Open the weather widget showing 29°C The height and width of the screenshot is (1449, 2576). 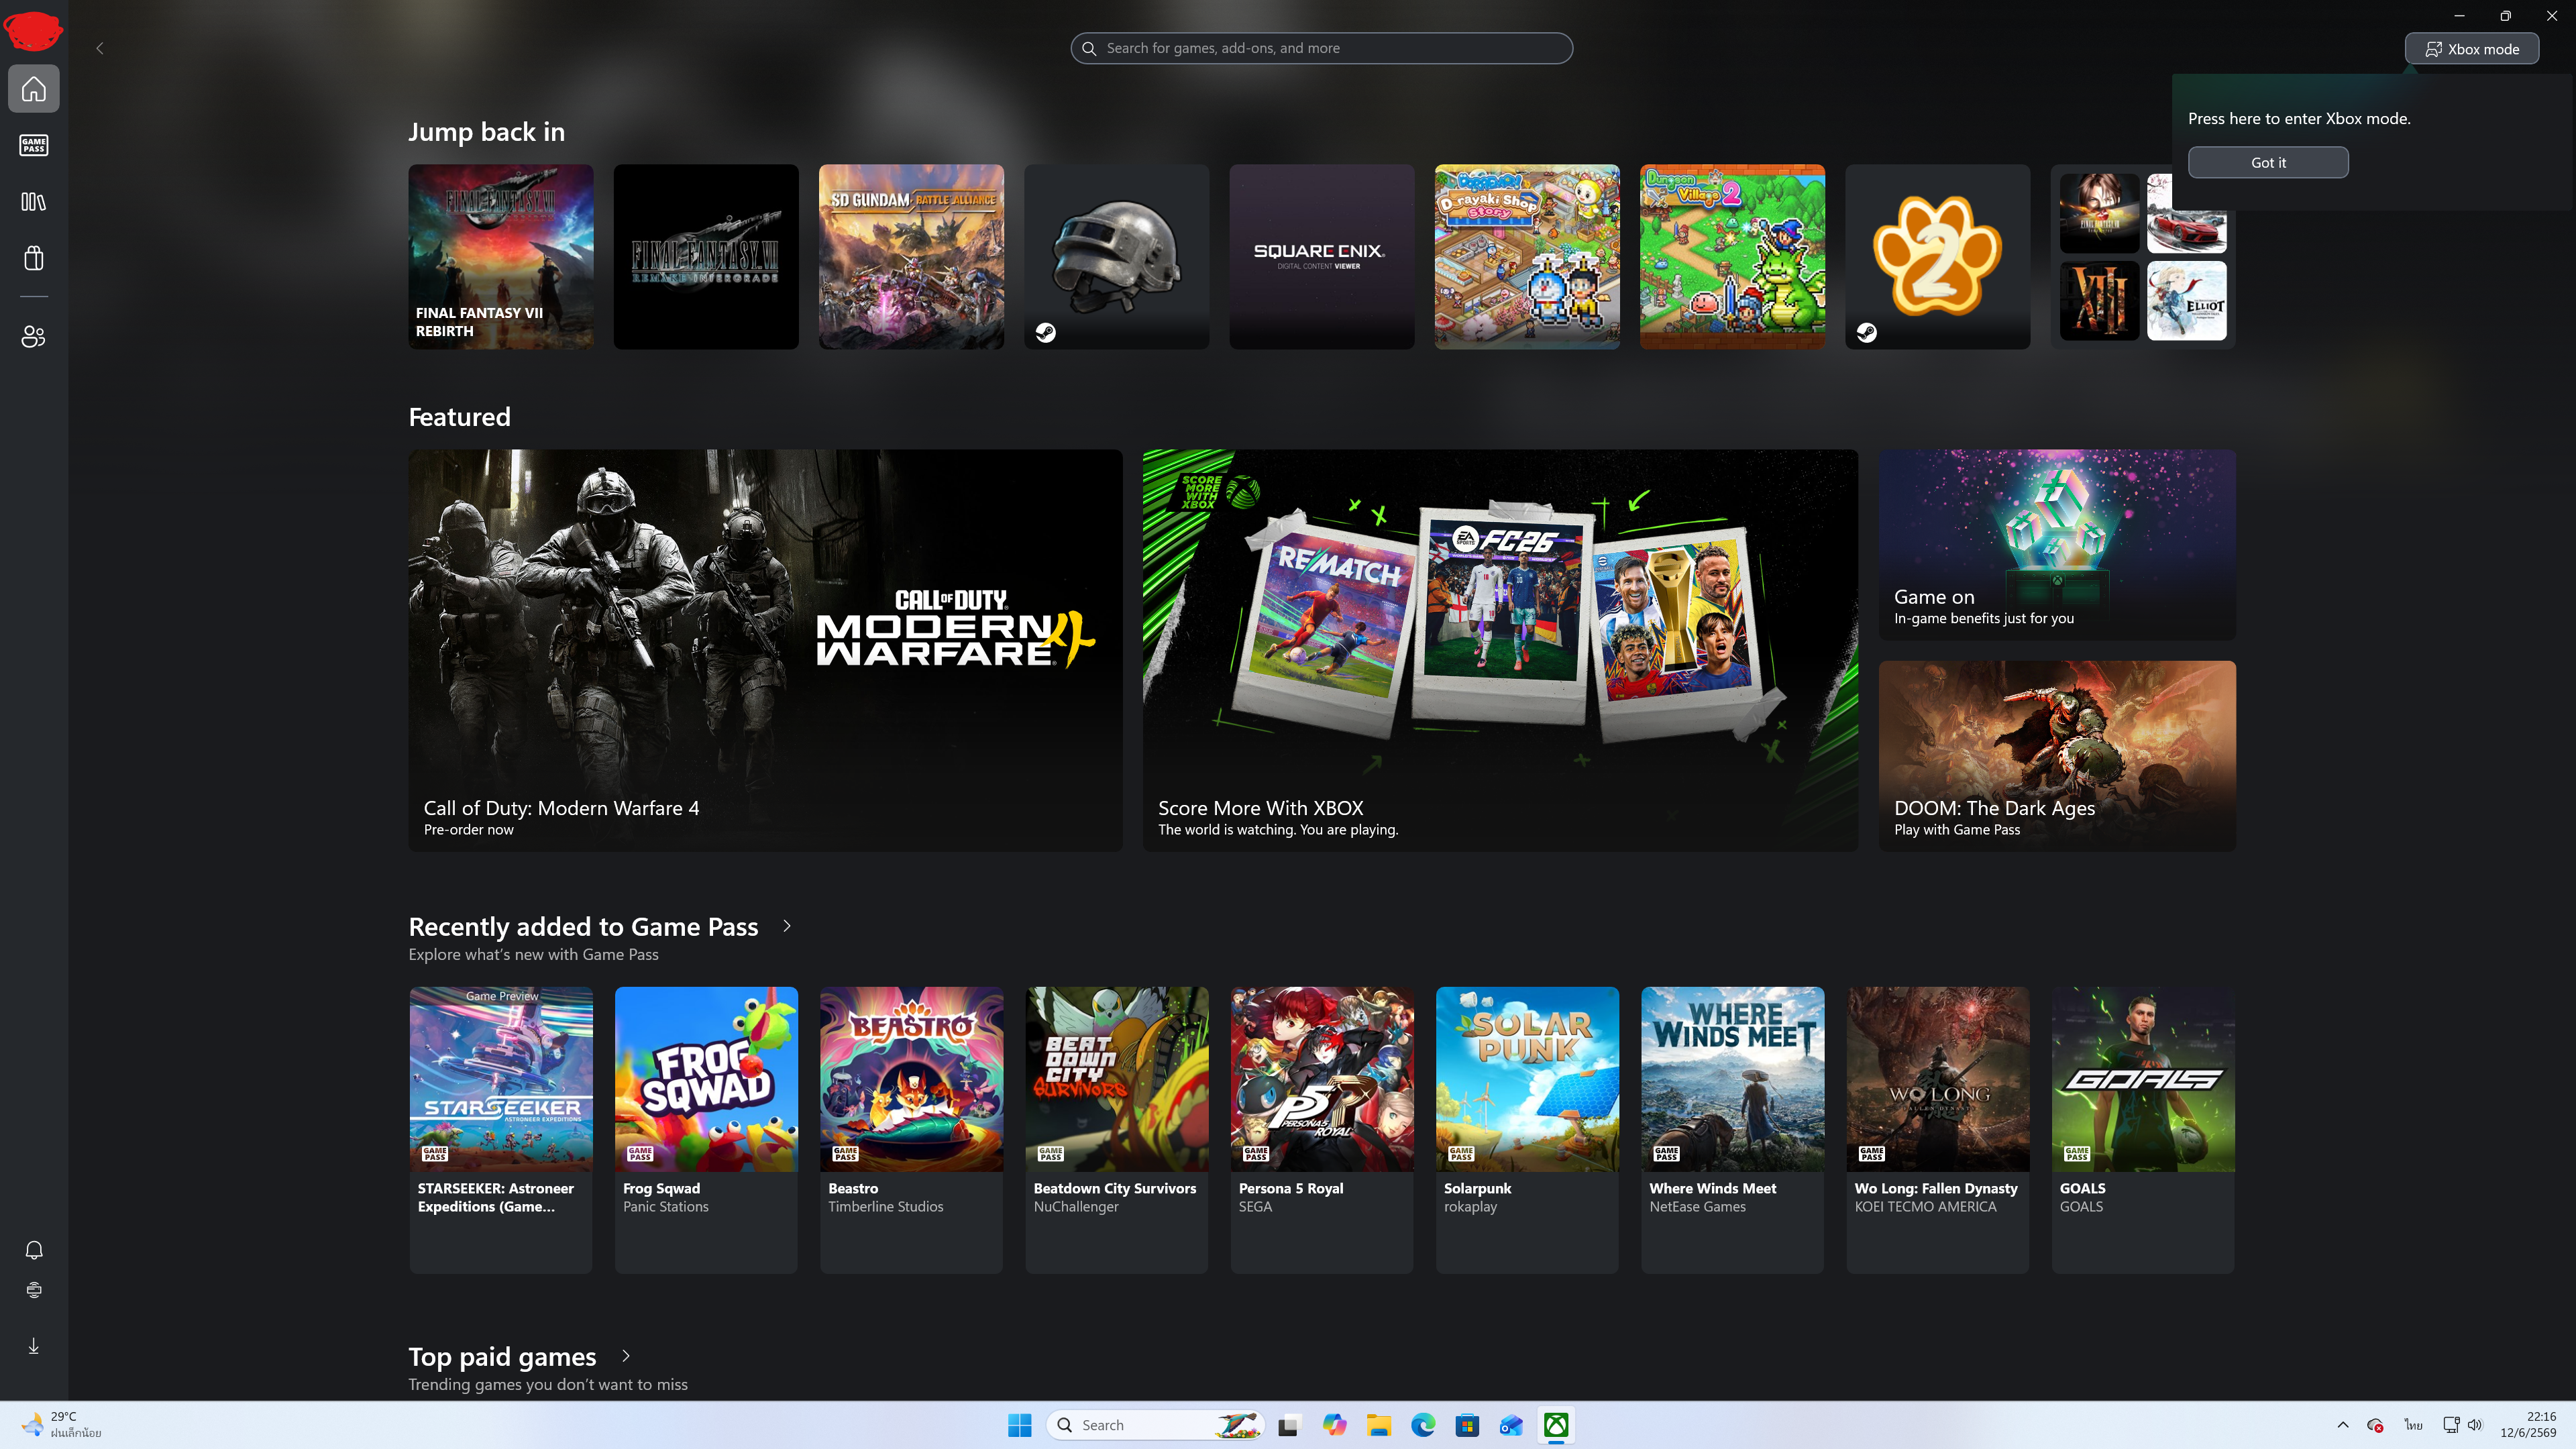[62, 1425]
